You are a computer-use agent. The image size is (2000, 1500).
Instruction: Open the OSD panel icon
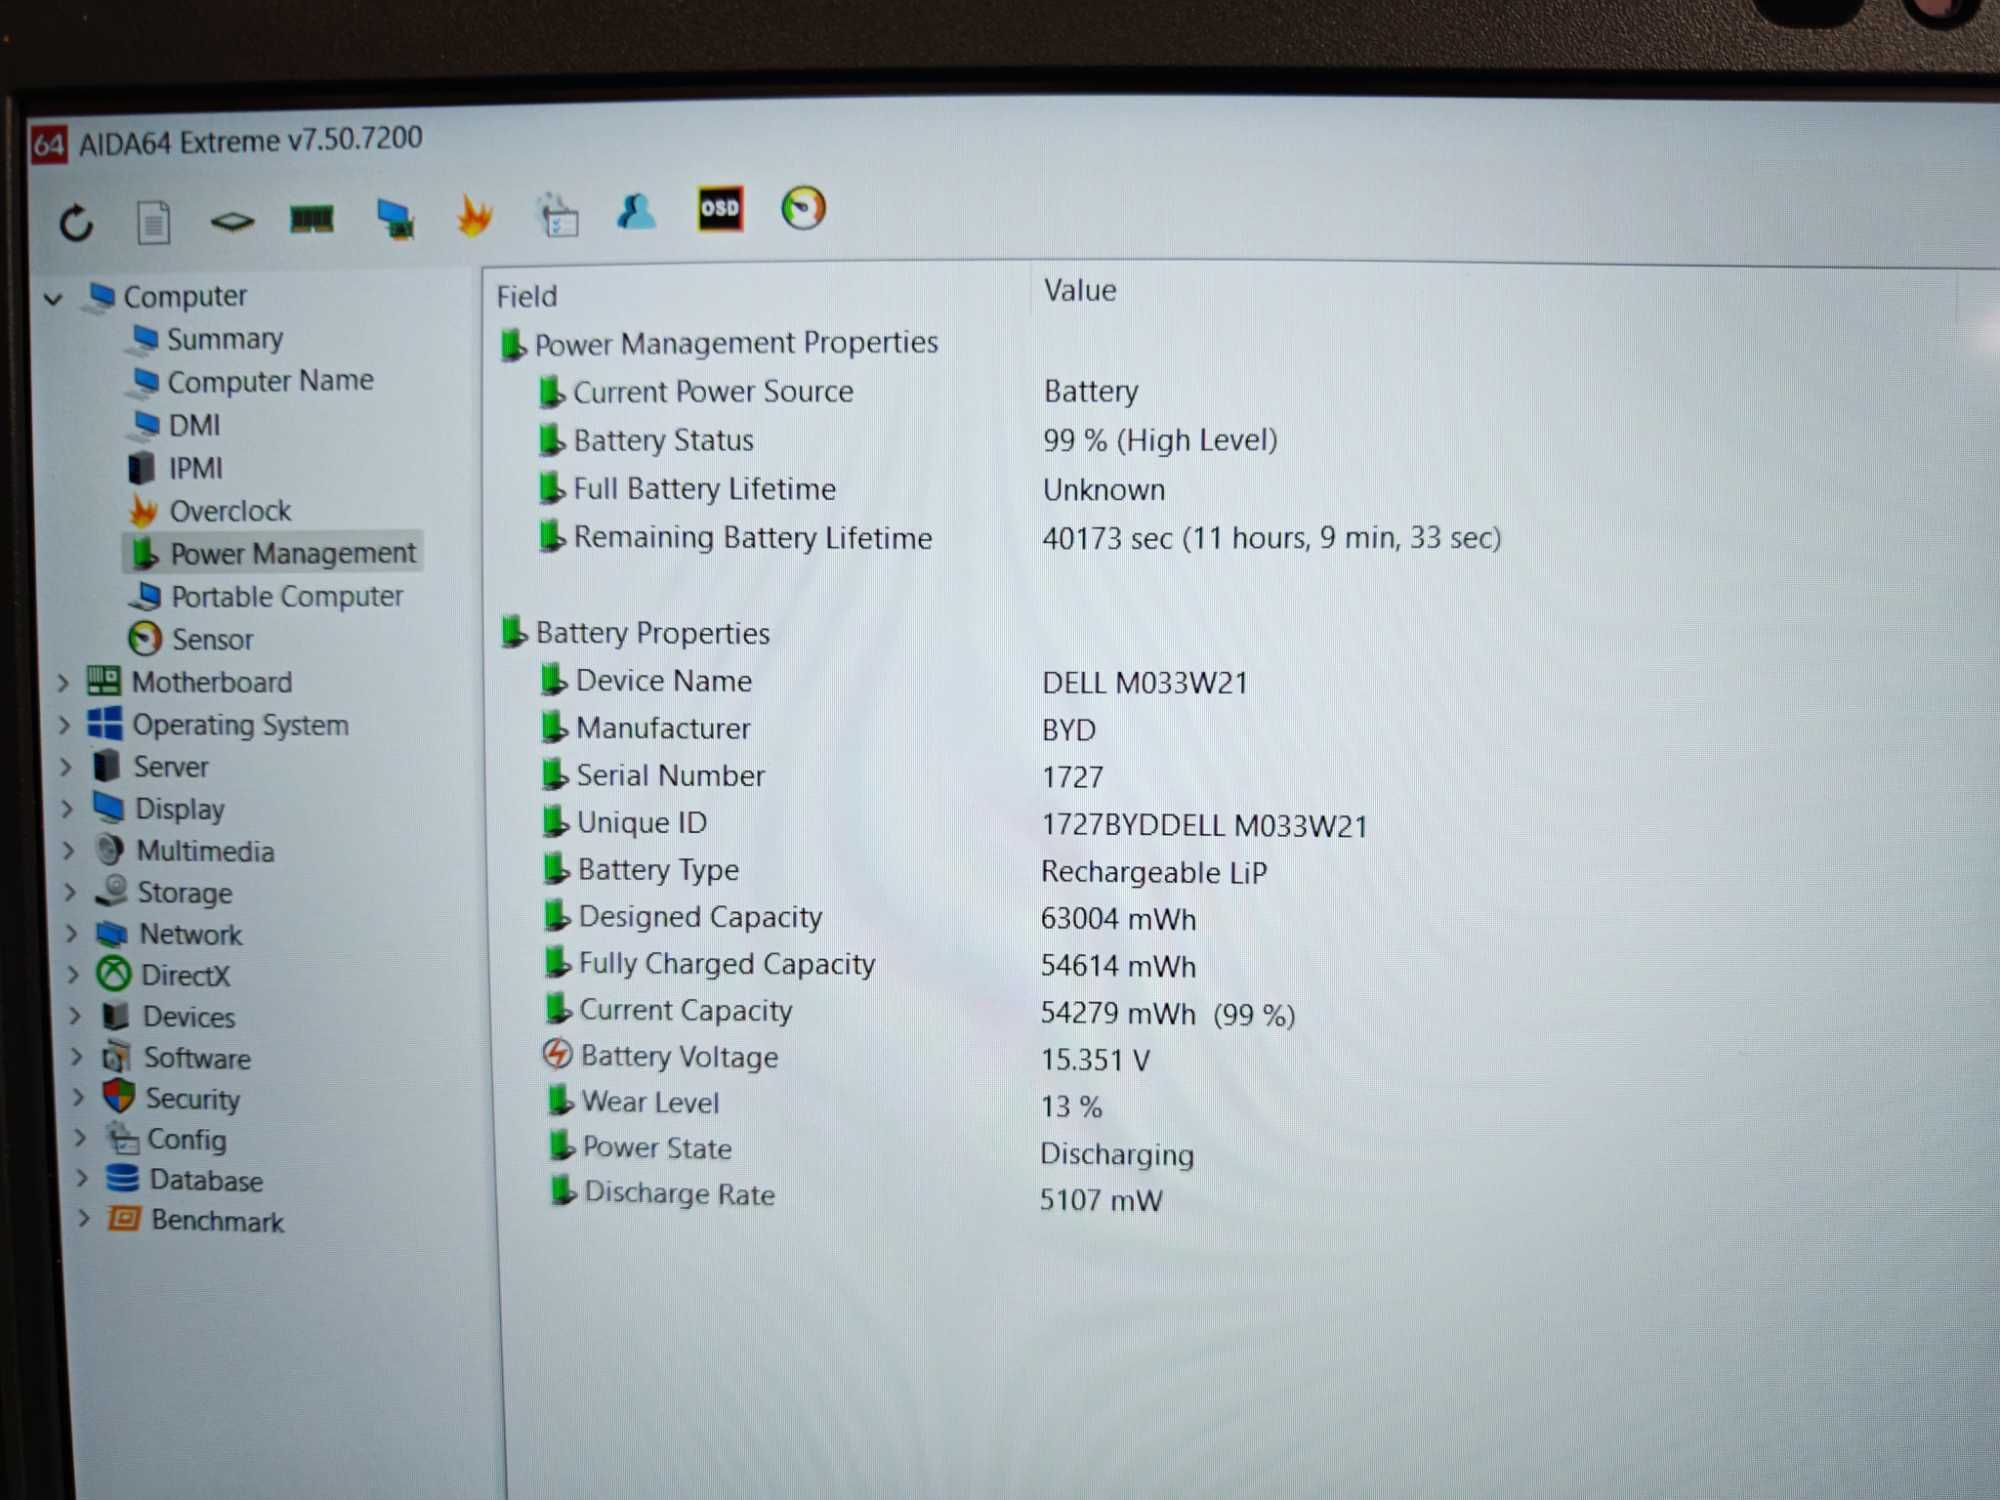click(720, 209)
